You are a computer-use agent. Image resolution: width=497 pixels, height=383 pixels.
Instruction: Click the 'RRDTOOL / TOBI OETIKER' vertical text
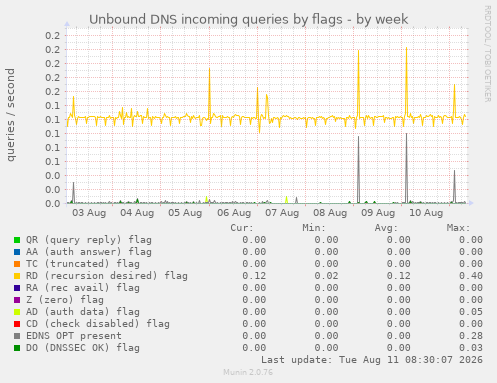point(487,54)
